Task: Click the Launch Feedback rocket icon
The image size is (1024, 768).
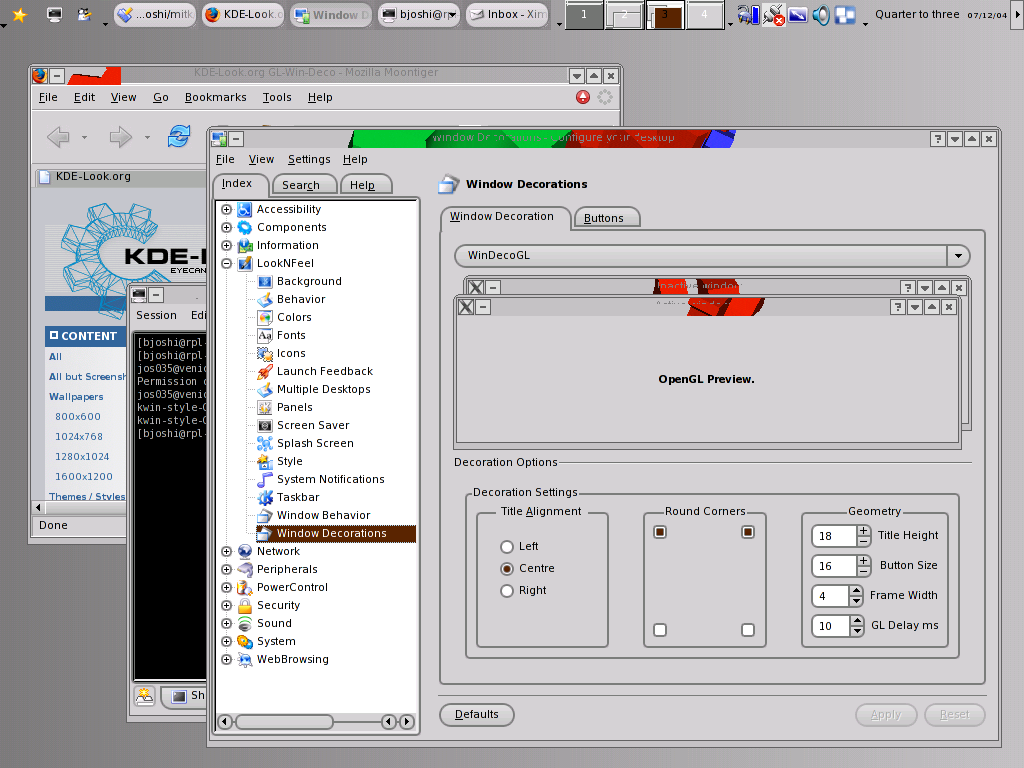Action: coord(264,372)
